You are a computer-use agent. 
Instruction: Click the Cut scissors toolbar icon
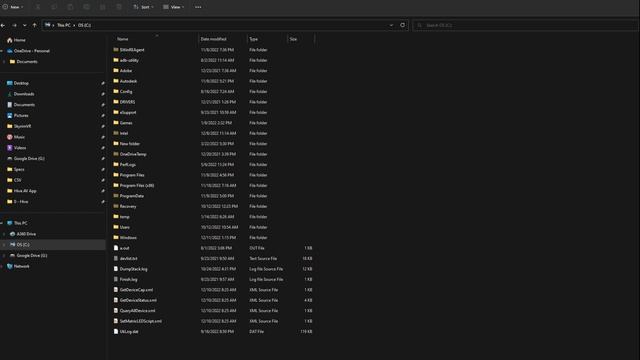pos(38,7)
